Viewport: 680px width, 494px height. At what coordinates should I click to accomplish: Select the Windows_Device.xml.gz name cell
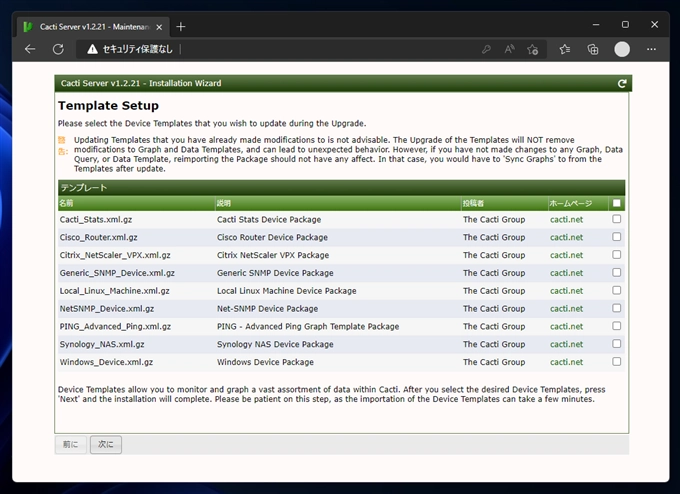[106, 362]
